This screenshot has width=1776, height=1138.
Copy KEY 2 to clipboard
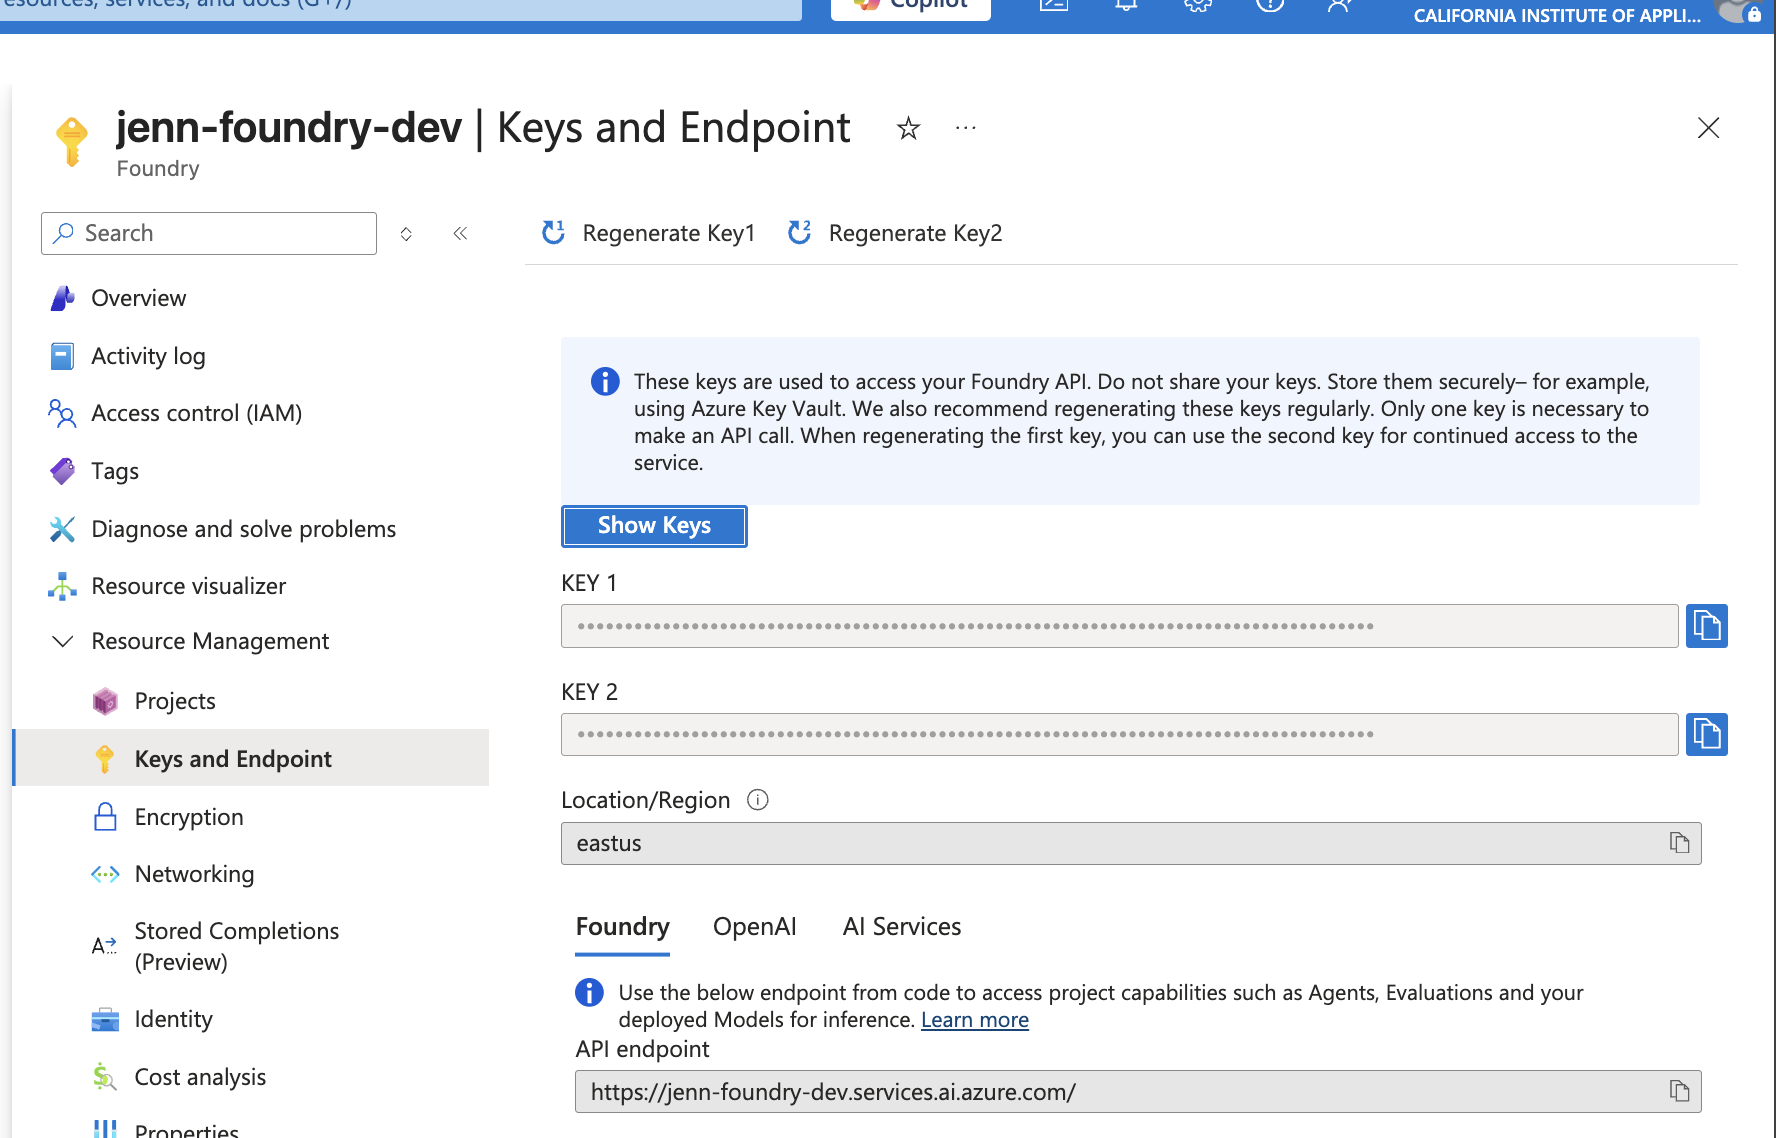[x=1706, y=734]
